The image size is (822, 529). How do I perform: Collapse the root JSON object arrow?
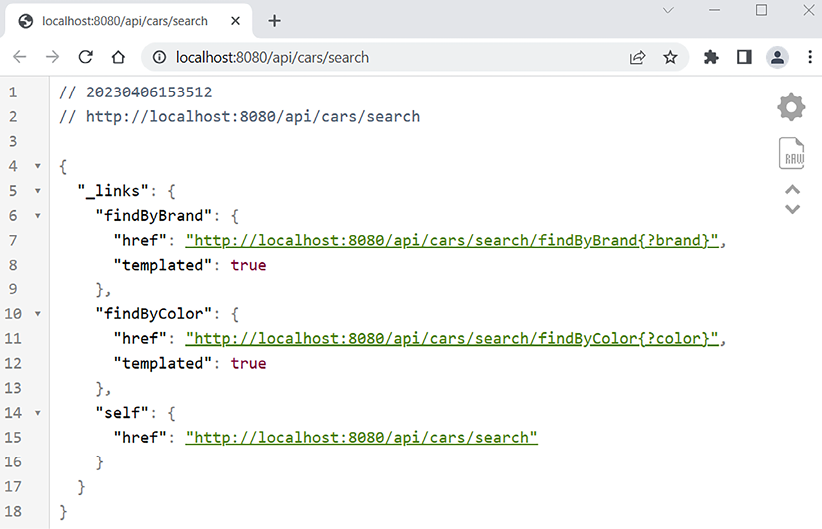38,166
